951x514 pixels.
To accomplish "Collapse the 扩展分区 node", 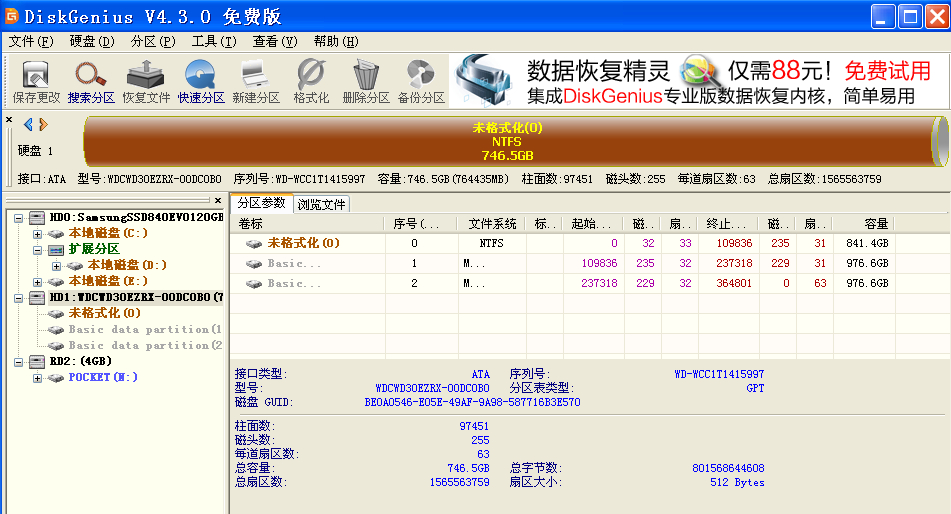I will pyautogui.click(x=38, y=250).
